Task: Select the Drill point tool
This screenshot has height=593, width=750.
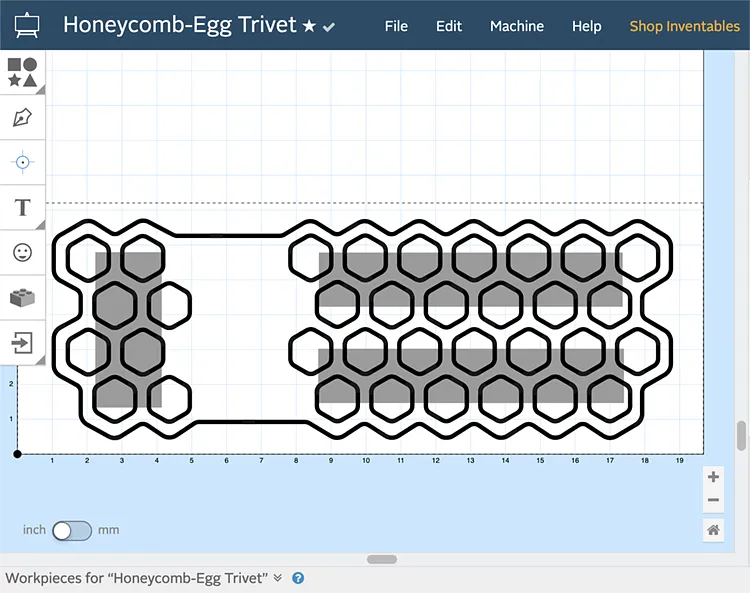Action: 22,162
